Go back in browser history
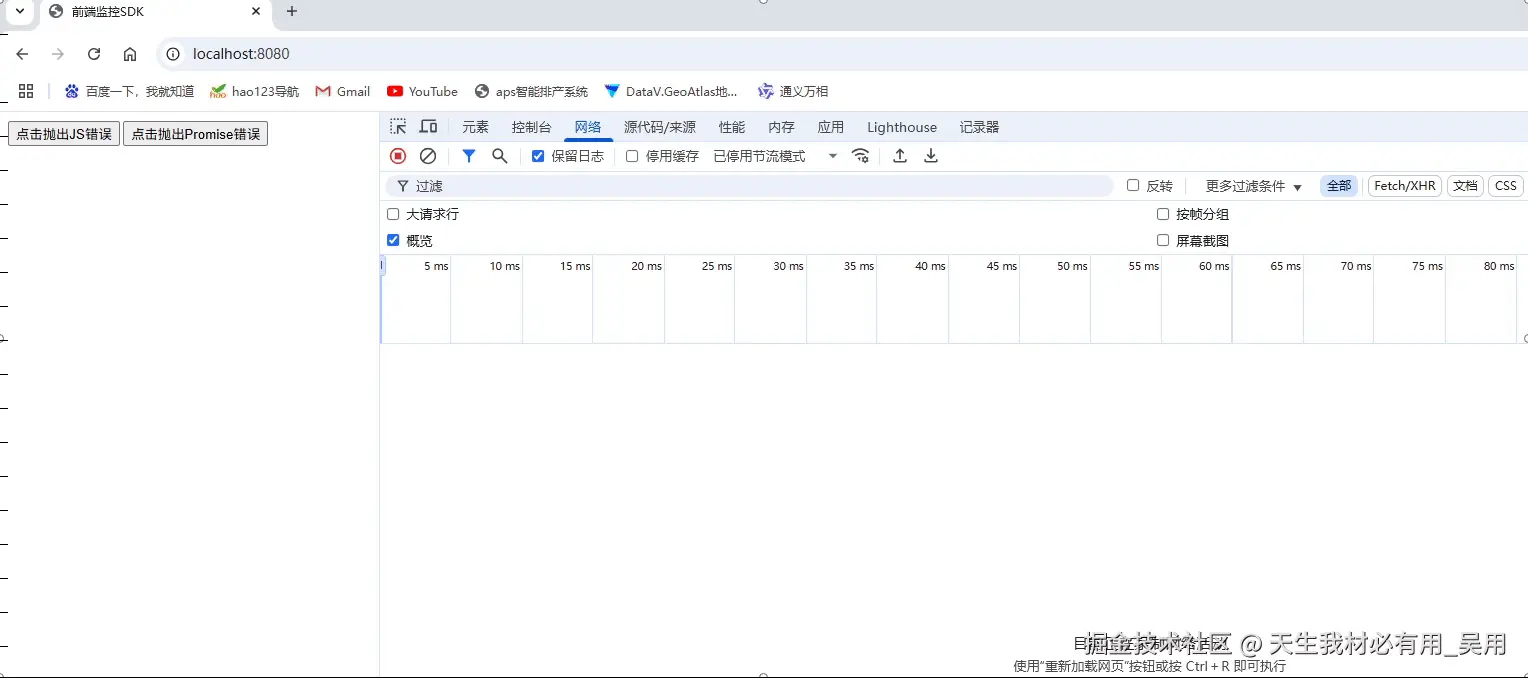Image resolution: width=1528 pixels, height=678 pixels. [x=22, y=54]
